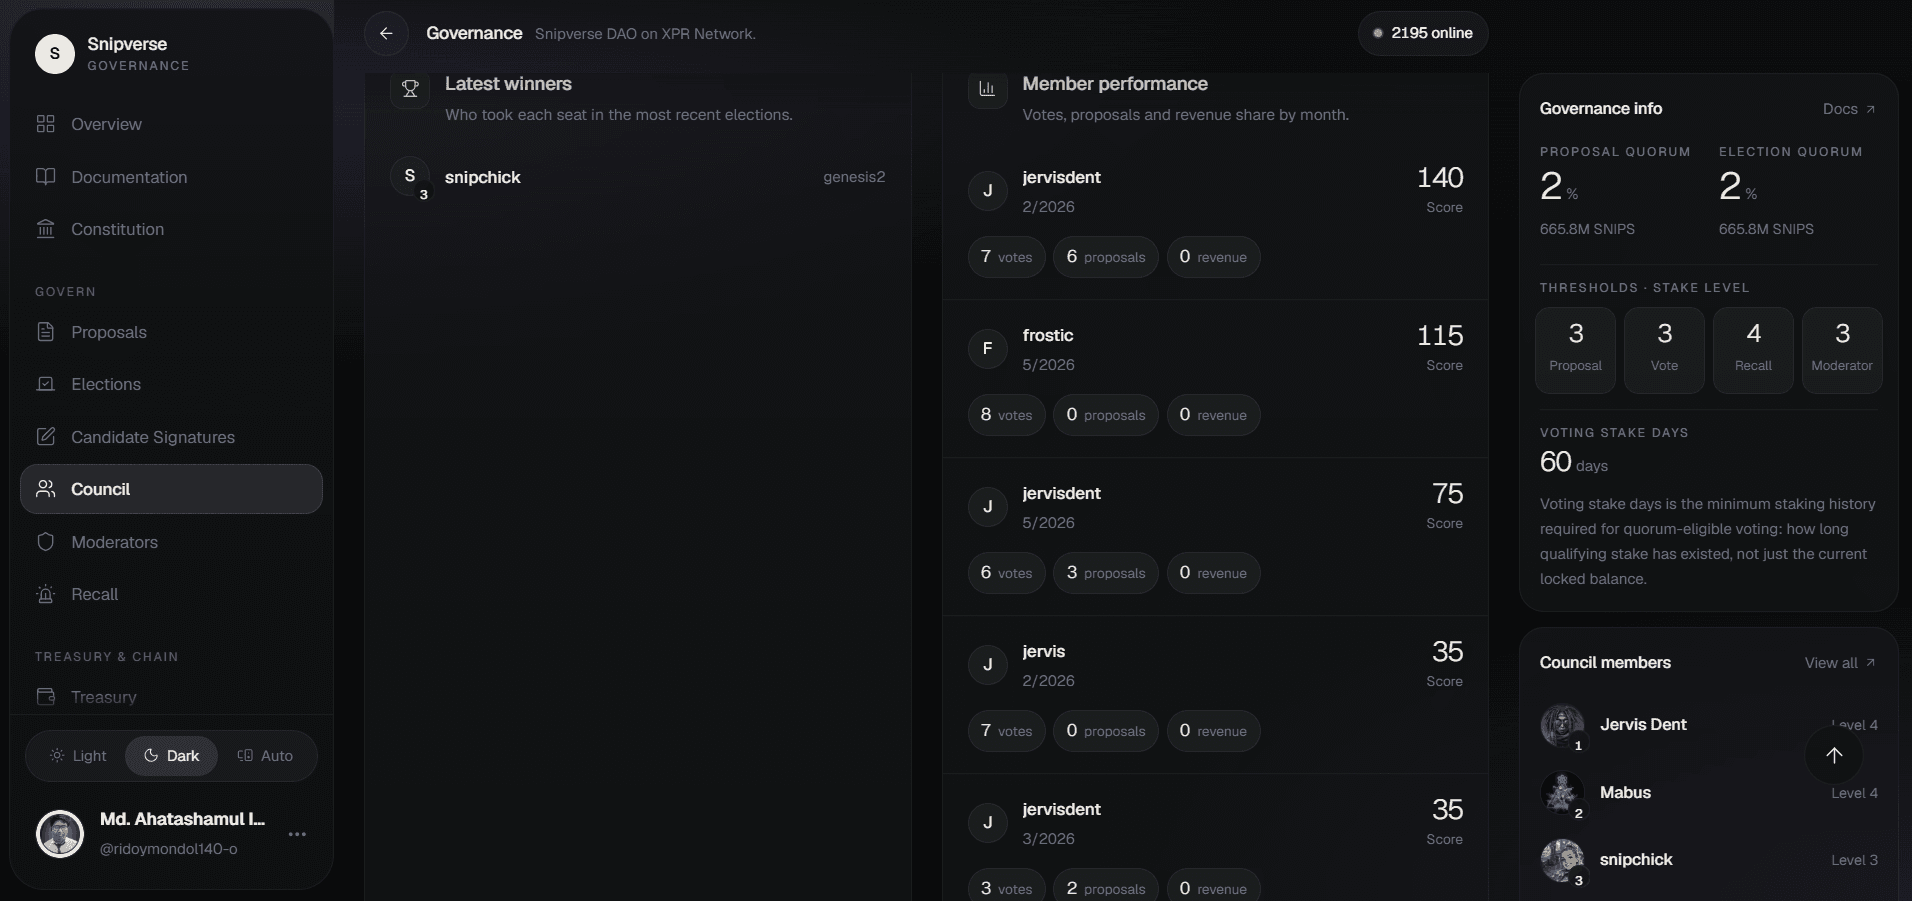Screen dimensions: 1912x901
Task: Click the Proposal stake level threshold card
Action: coord(1575,350)
